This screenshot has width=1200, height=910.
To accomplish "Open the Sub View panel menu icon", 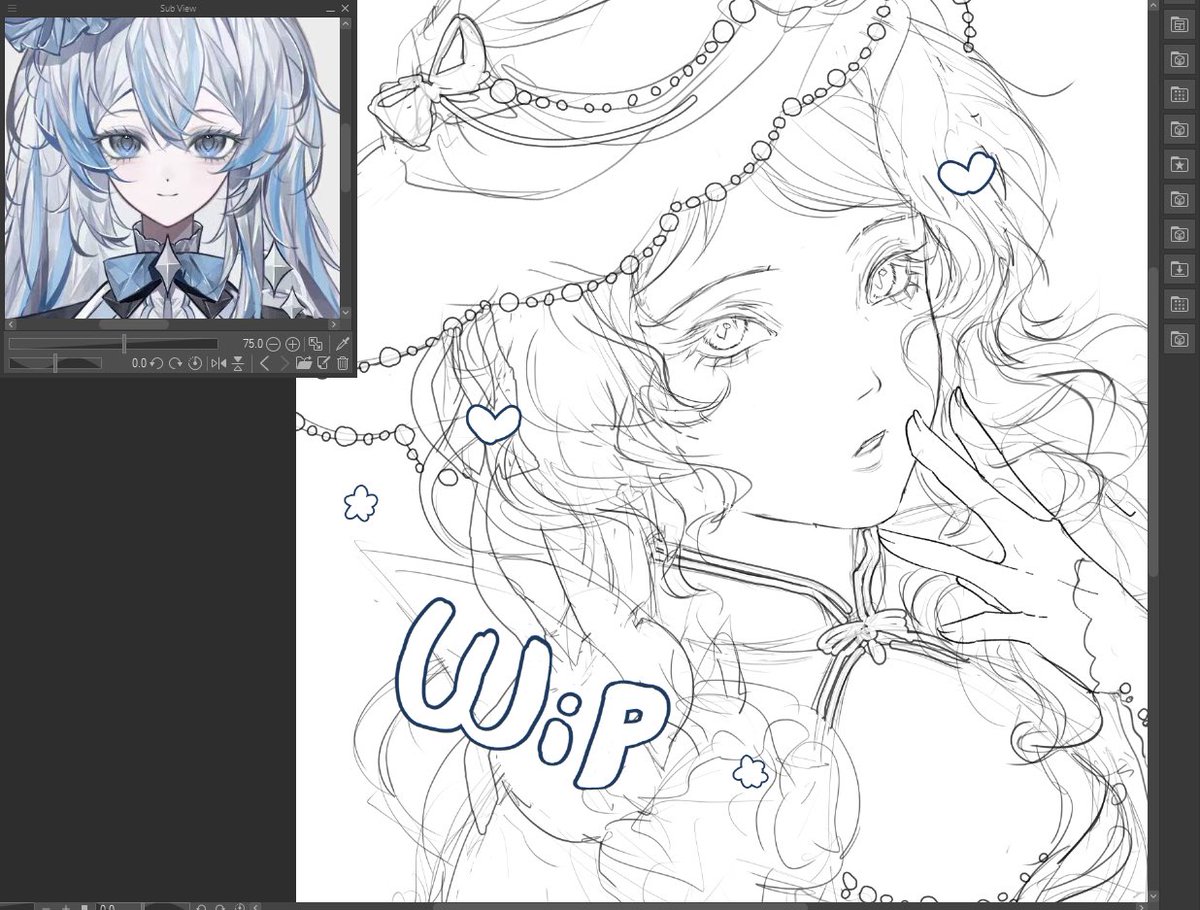I will click(x=12, y=8).
